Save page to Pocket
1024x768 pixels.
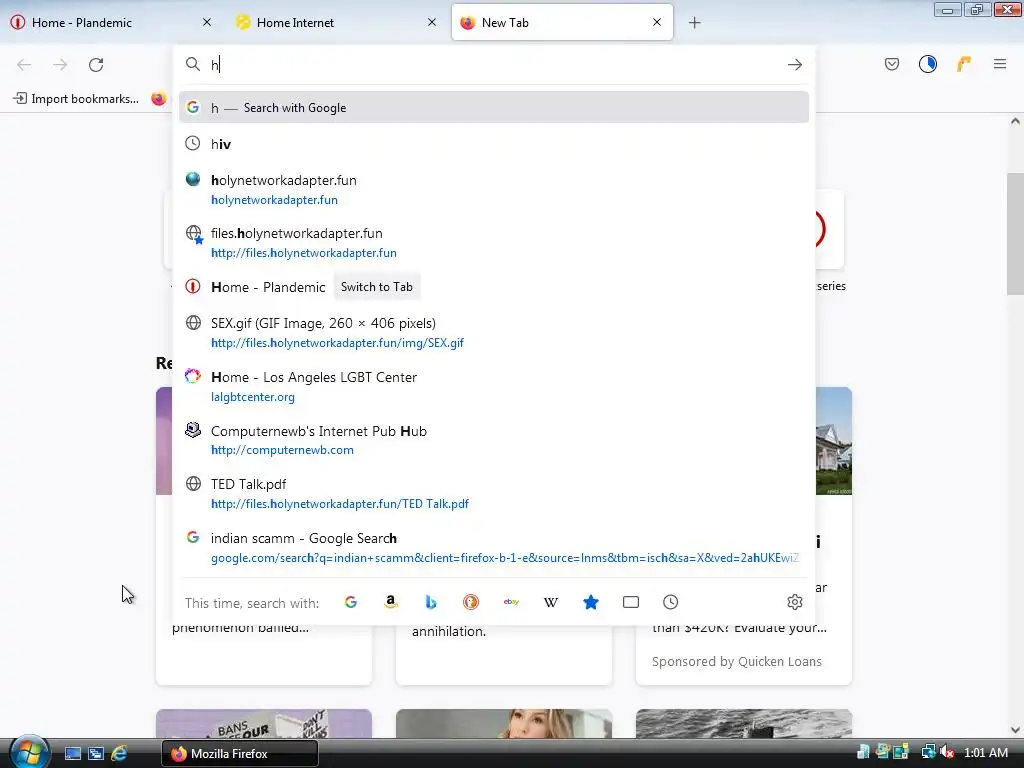click(892, 64)
